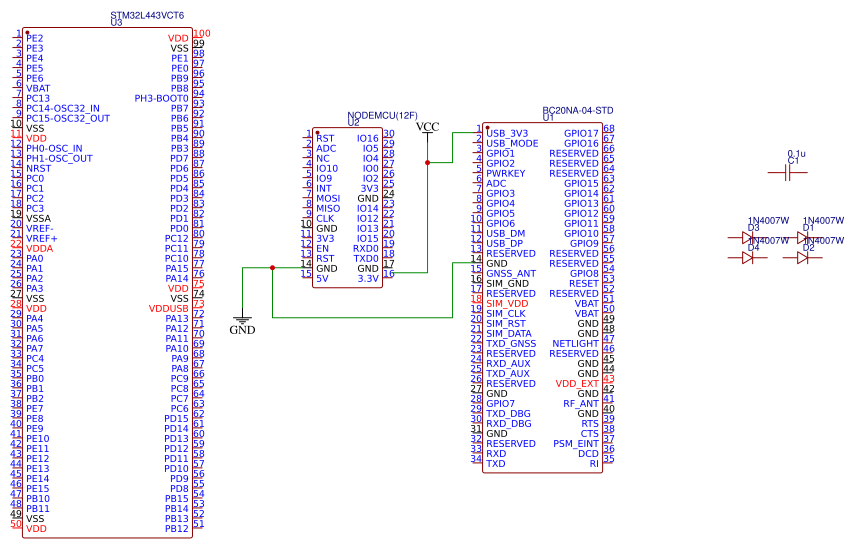856x548 pixels.
Task: Select the 5V pin on the NodeMCU
Action: click(x=322, y=278)
